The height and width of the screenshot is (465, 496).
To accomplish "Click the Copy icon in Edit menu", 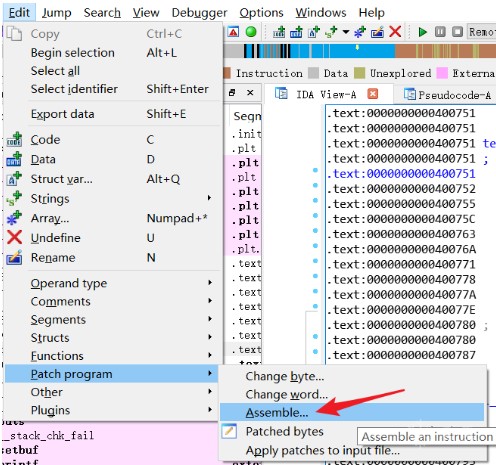I will [14, 34].
